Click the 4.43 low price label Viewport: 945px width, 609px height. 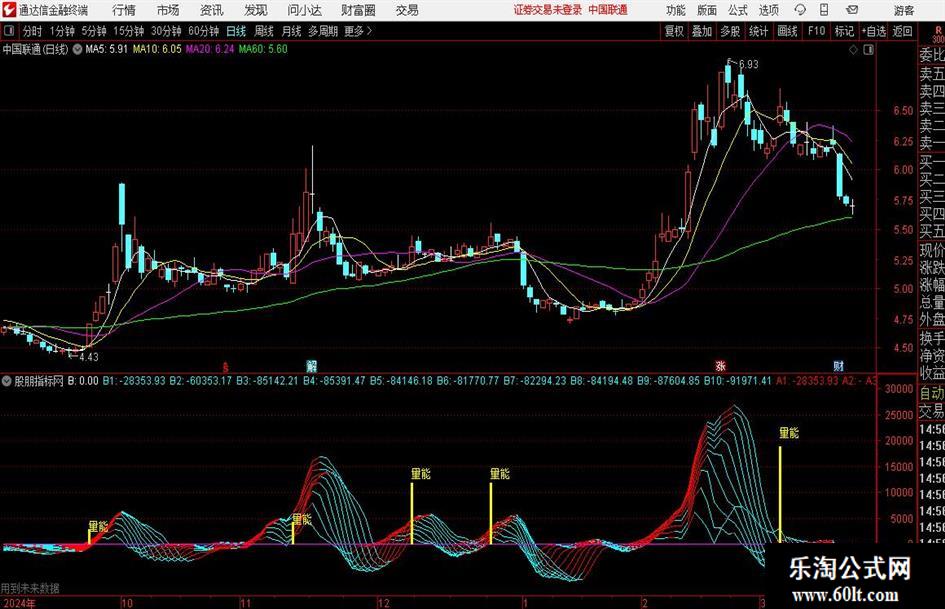tap(89, 357)
